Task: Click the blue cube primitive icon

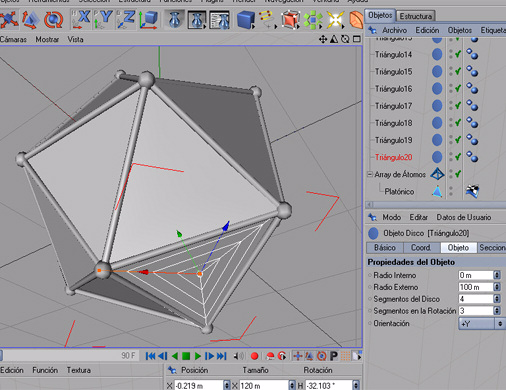Action: point(246,19)
